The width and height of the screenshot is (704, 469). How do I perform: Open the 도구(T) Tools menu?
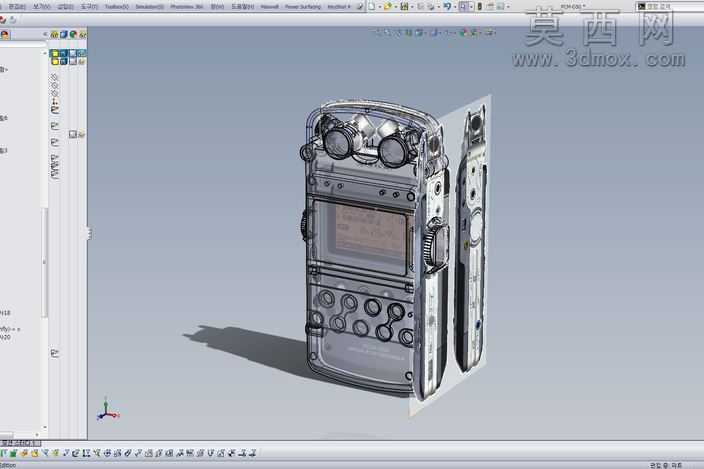(x=89, y=7)
